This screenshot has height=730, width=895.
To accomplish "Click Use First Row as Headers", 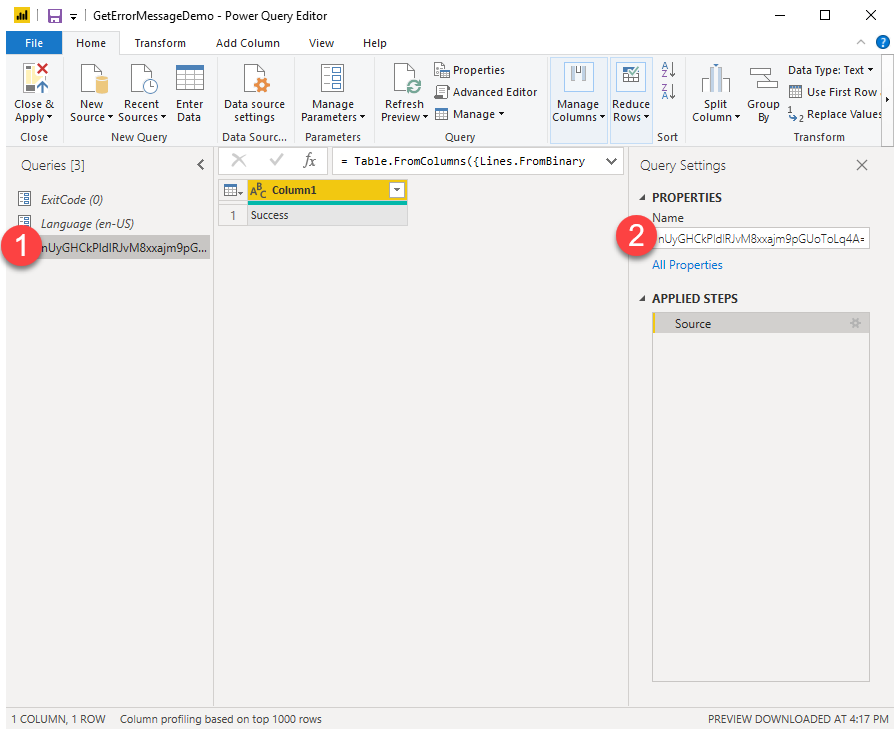I will (835, 92).
